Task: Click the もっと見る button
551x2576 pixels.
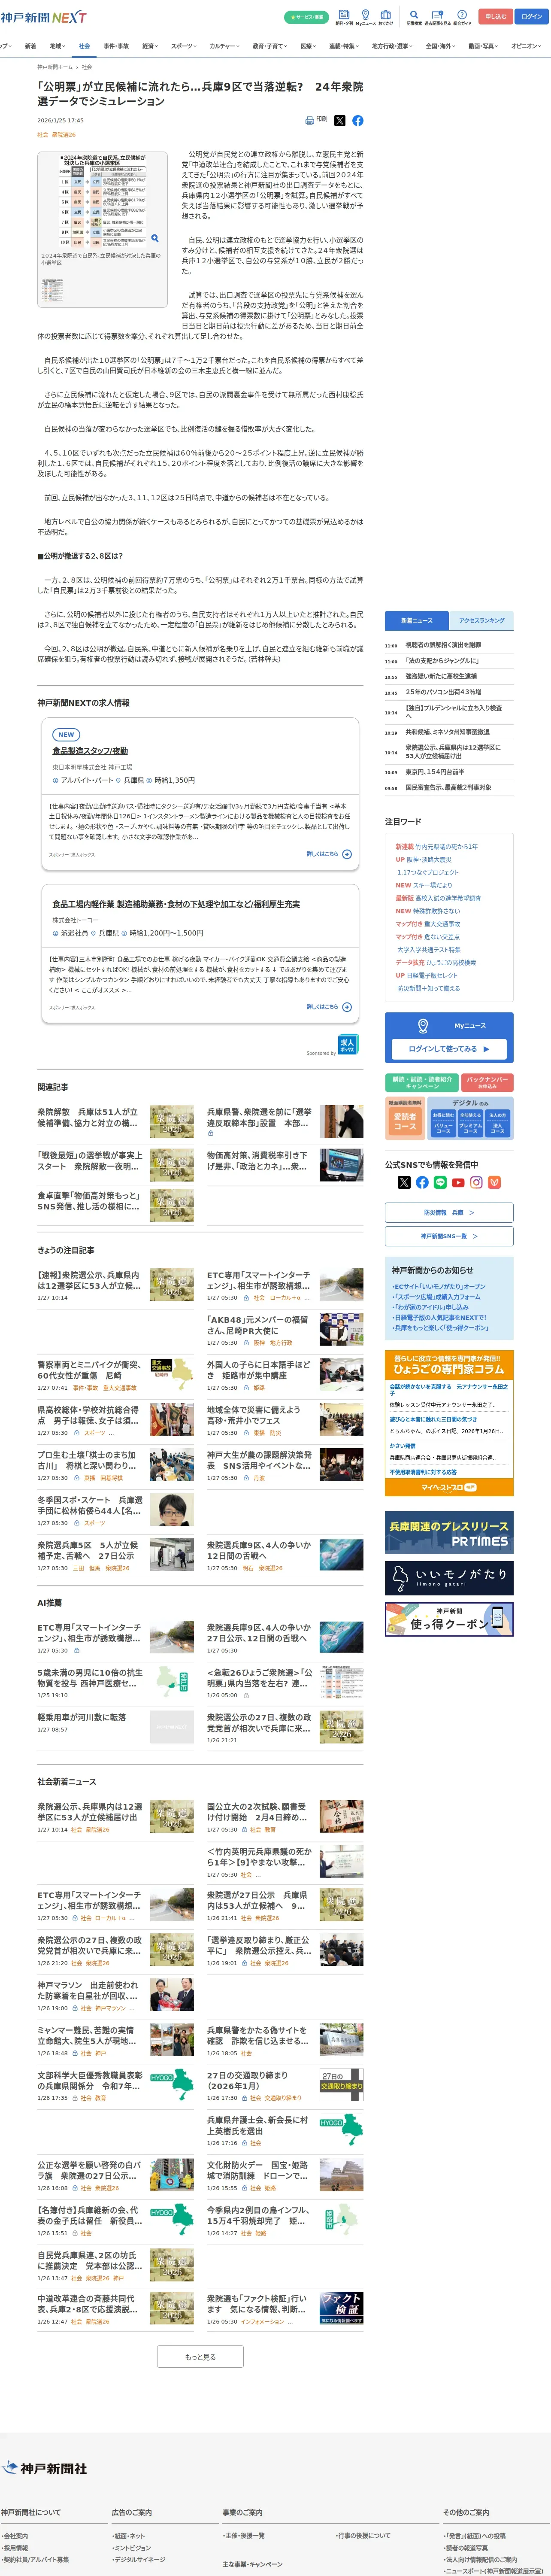Action: (x=200, y=2357)
